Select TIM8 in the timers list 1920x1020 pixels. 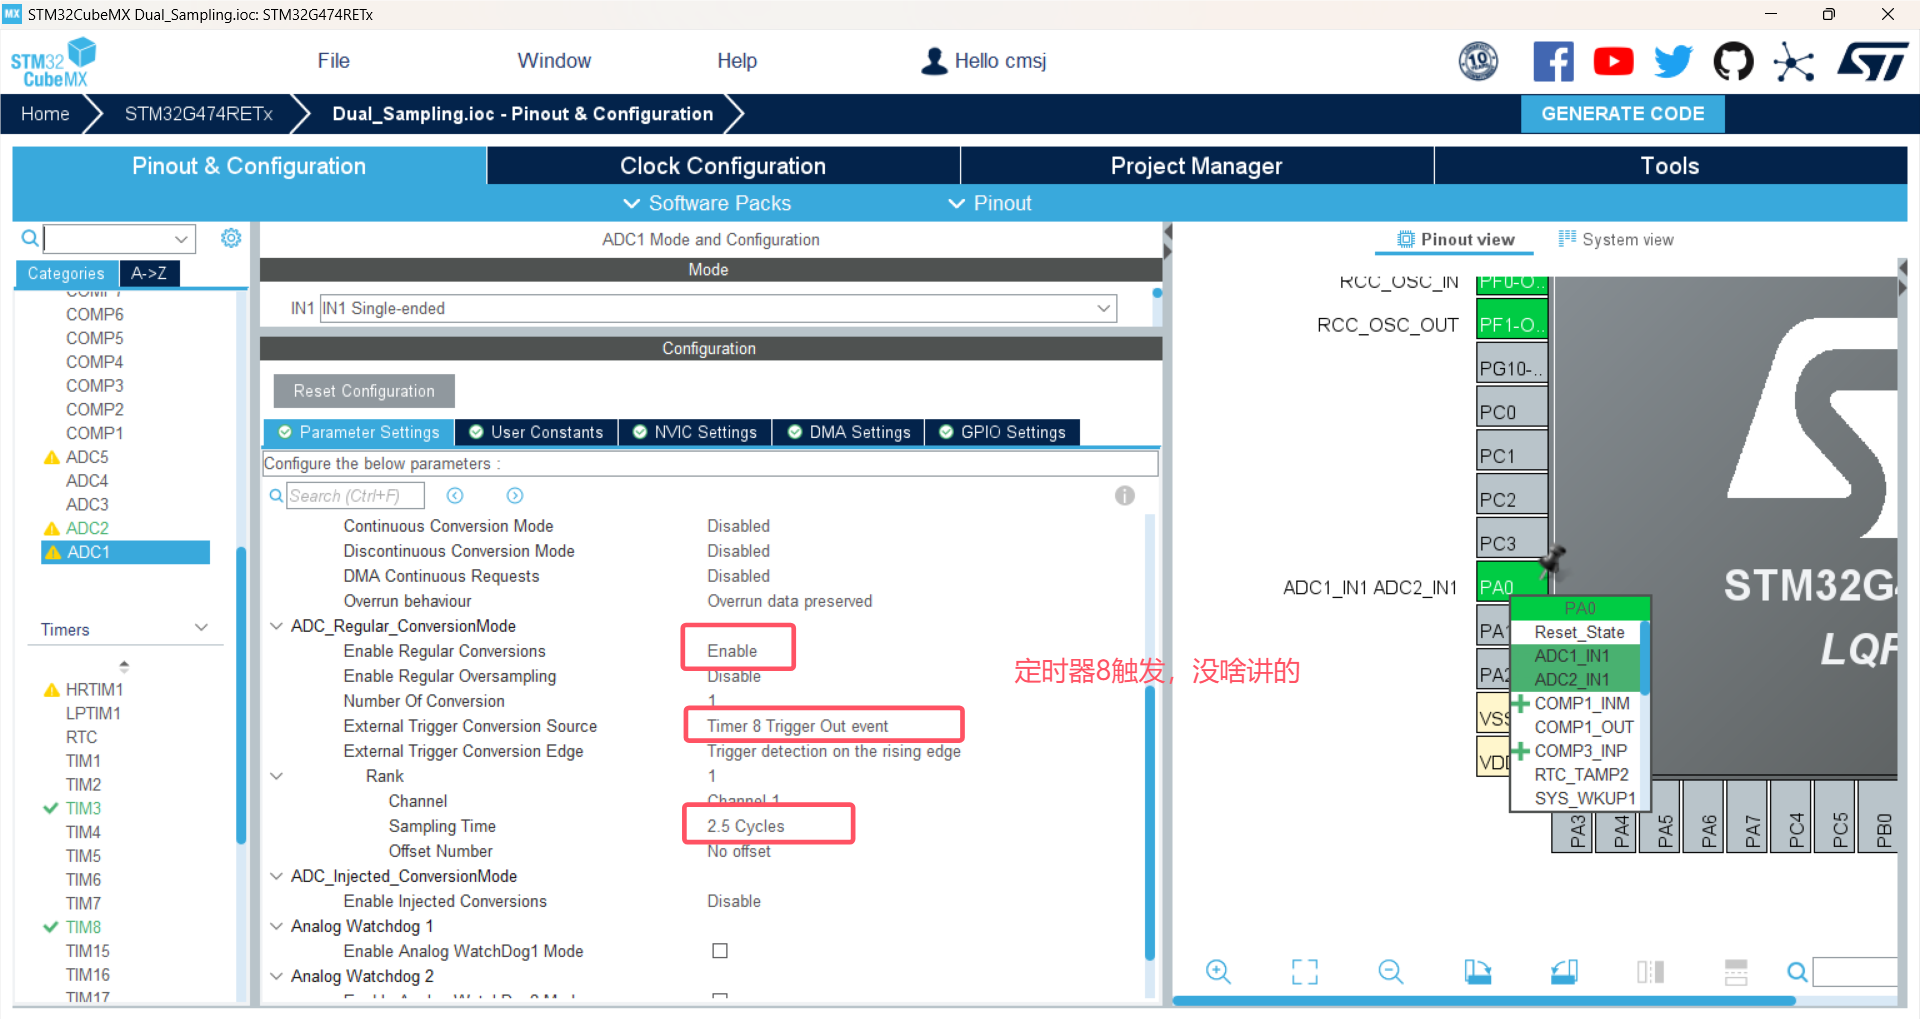coord(83,927)
